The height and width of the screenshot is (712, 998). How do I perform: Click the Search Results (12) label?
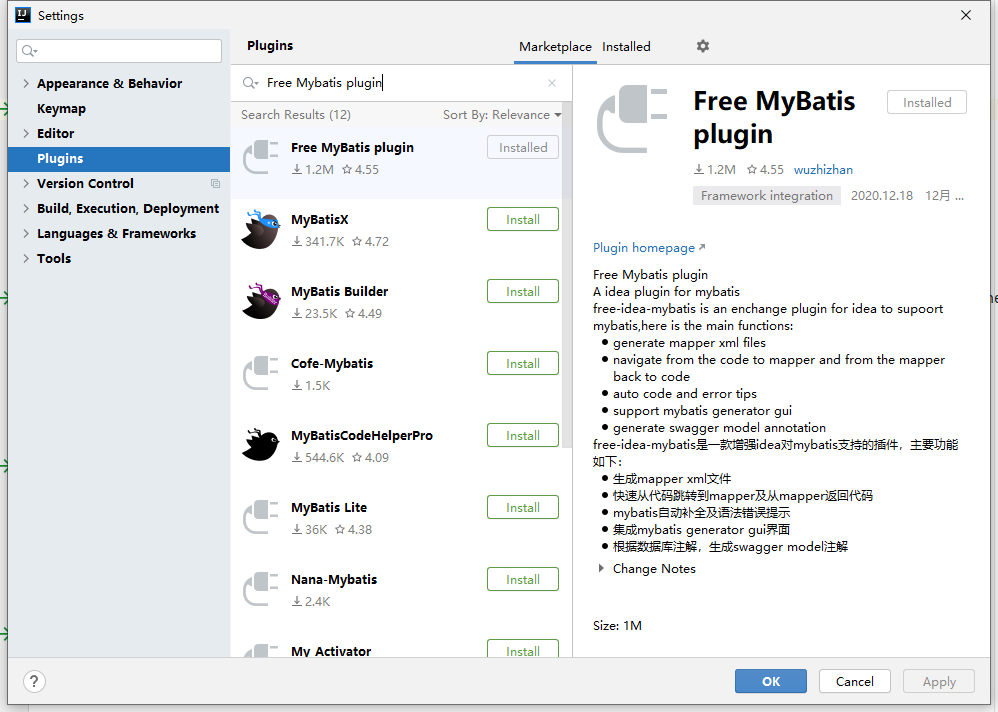[295, 115]
